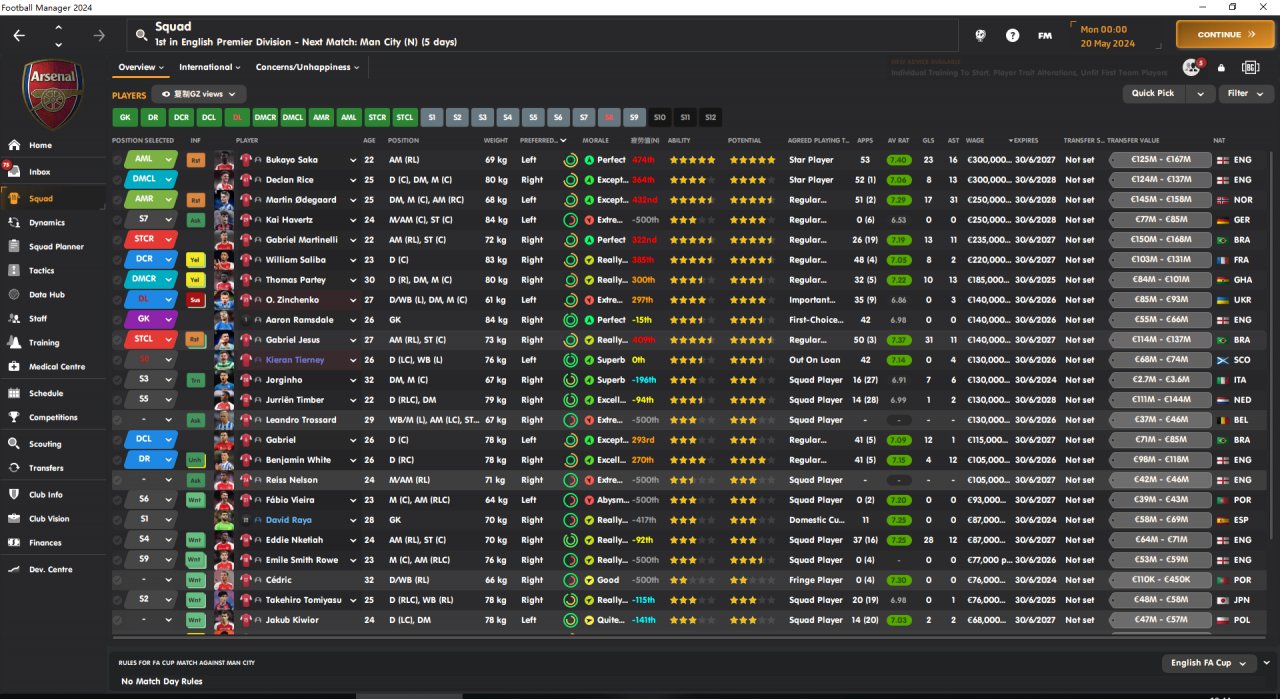Expand chevron next to Gabriel Jesus name
The width and height of the screenshot is (1280, 699).
pos(353,340)
